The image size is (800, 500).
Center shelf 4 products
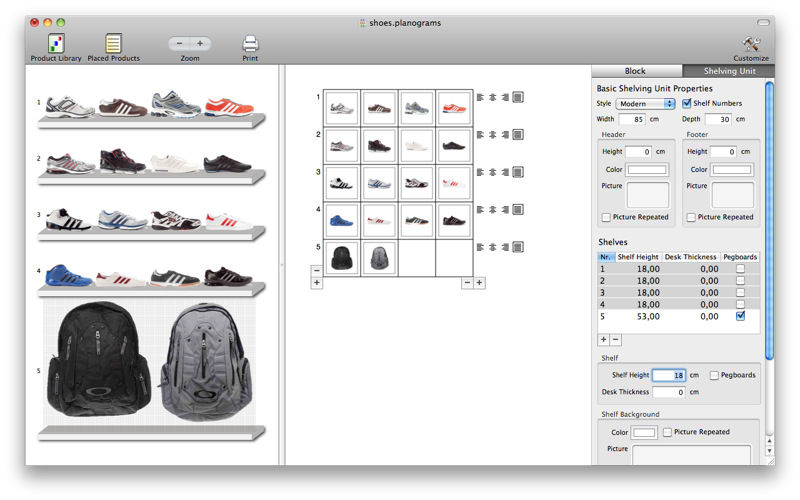[492, 209]
